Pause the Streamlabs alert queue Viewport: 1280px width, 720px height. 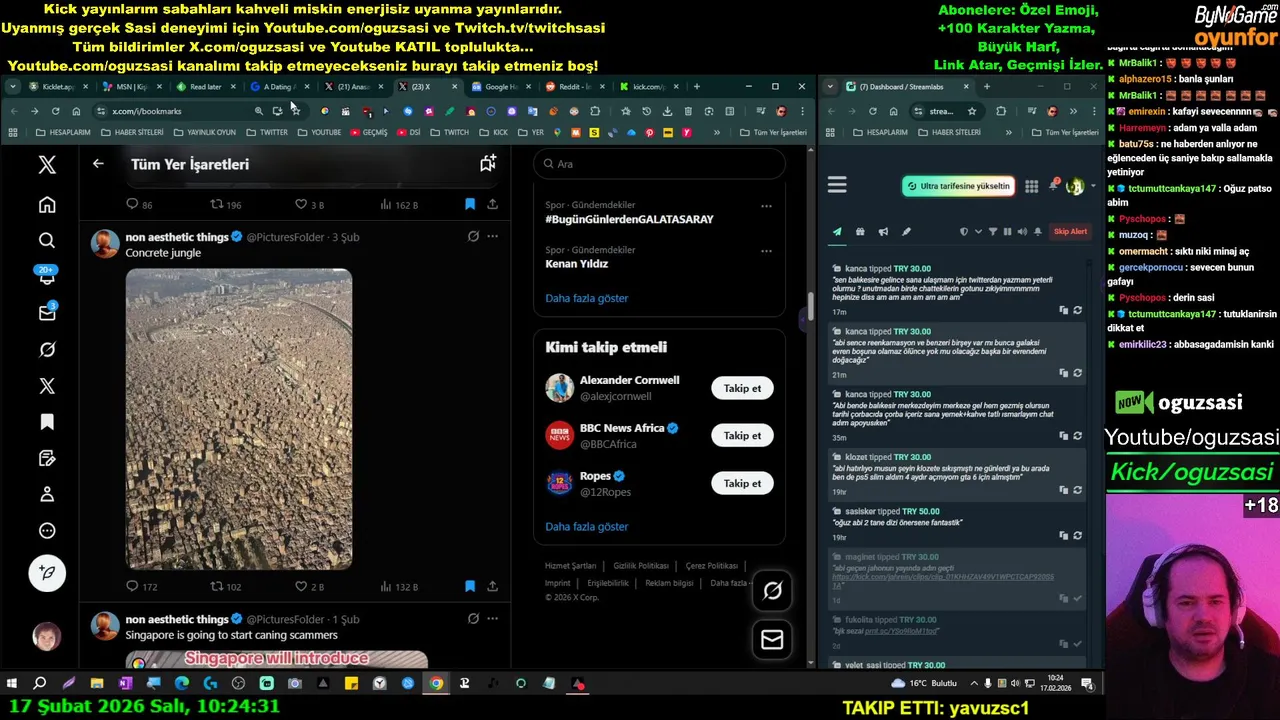[x=1007, y=232]
